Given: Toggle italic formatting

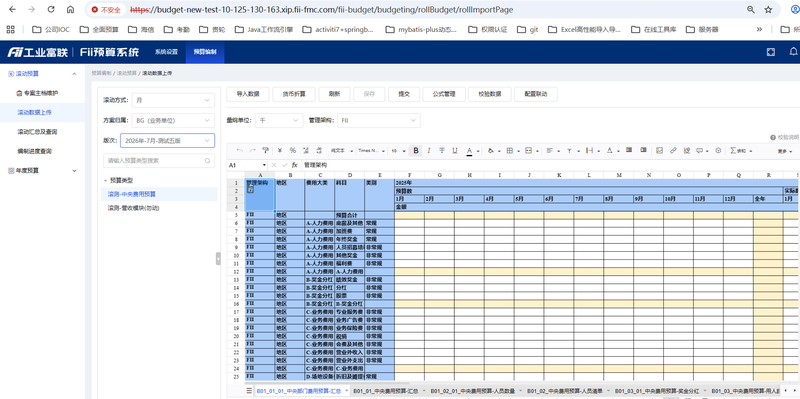Looking at the screenshot, I should click(429, 151).
